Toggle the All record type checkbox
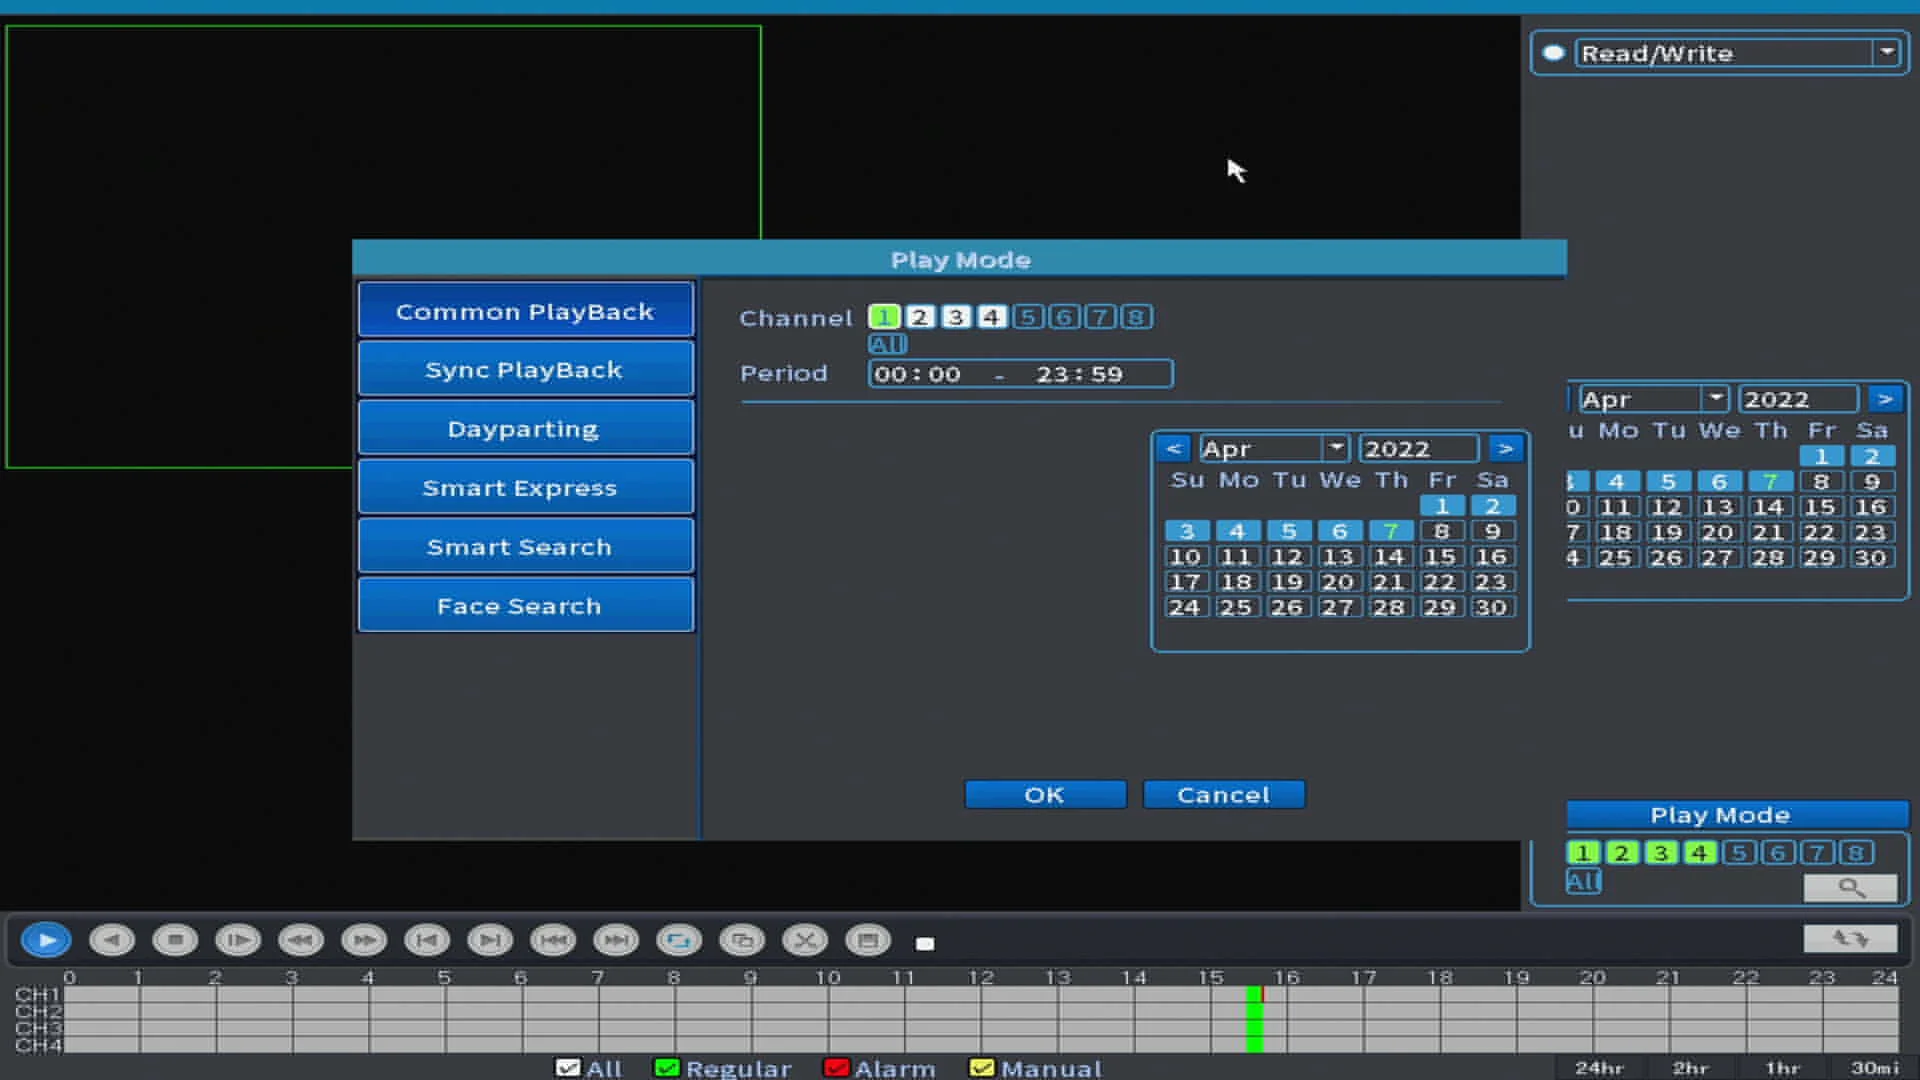The height and width of the screenshot is (1080, 1920). pyautogui.click(x=568, y=1068)
